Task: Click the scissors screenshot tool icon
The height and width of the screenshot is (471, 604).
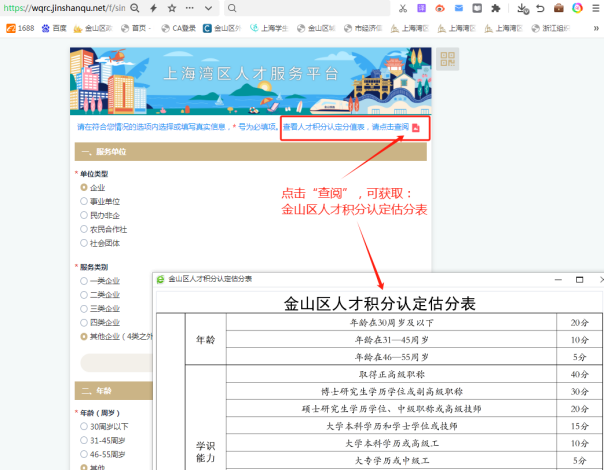Action: [x=402, y=8]
